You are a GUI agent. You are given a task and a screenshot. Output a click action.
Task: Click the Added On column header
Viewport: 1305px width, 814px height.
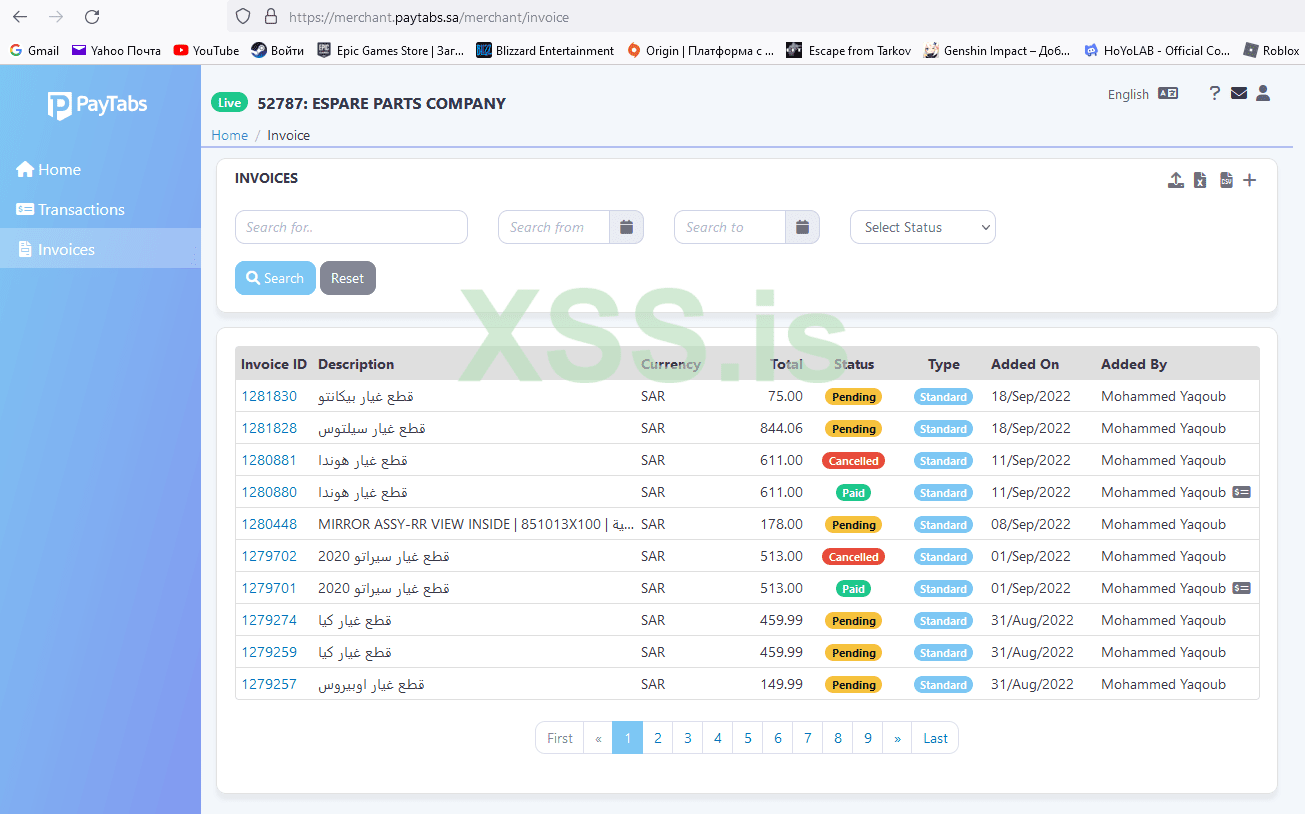click(x=1025, y=364)
